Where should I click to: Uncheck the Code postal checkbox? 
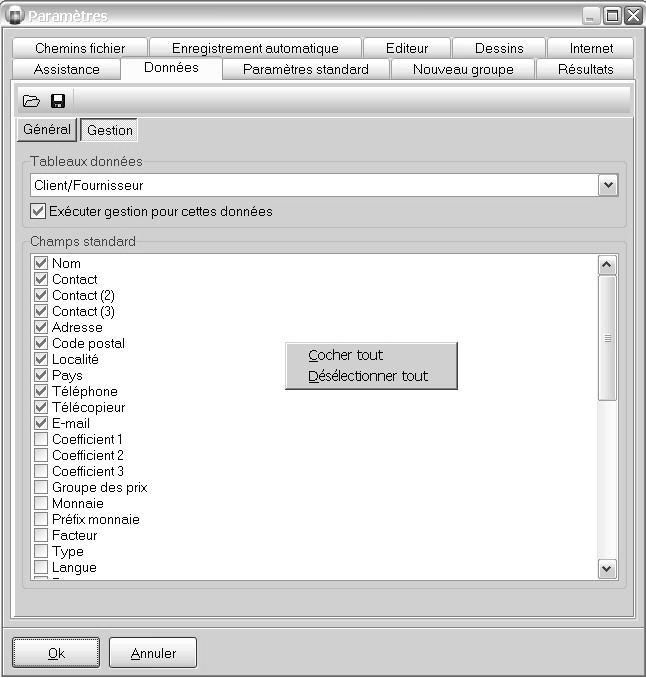click(41, 343)
